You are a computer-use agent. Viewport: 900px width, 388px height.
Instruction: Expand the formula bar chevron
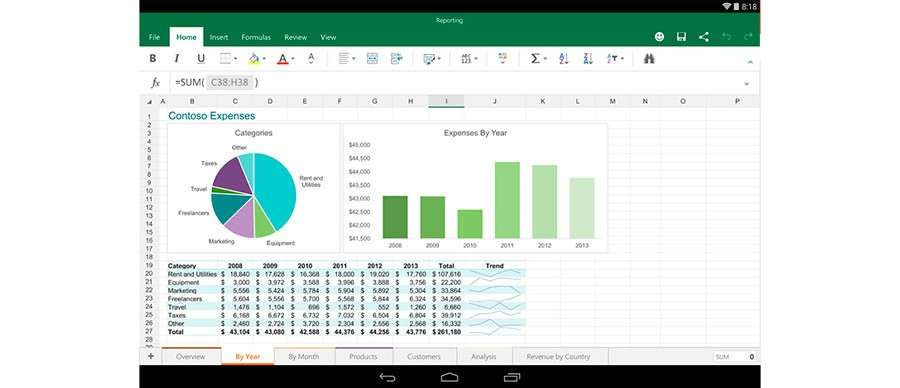(x=747, y=84)
